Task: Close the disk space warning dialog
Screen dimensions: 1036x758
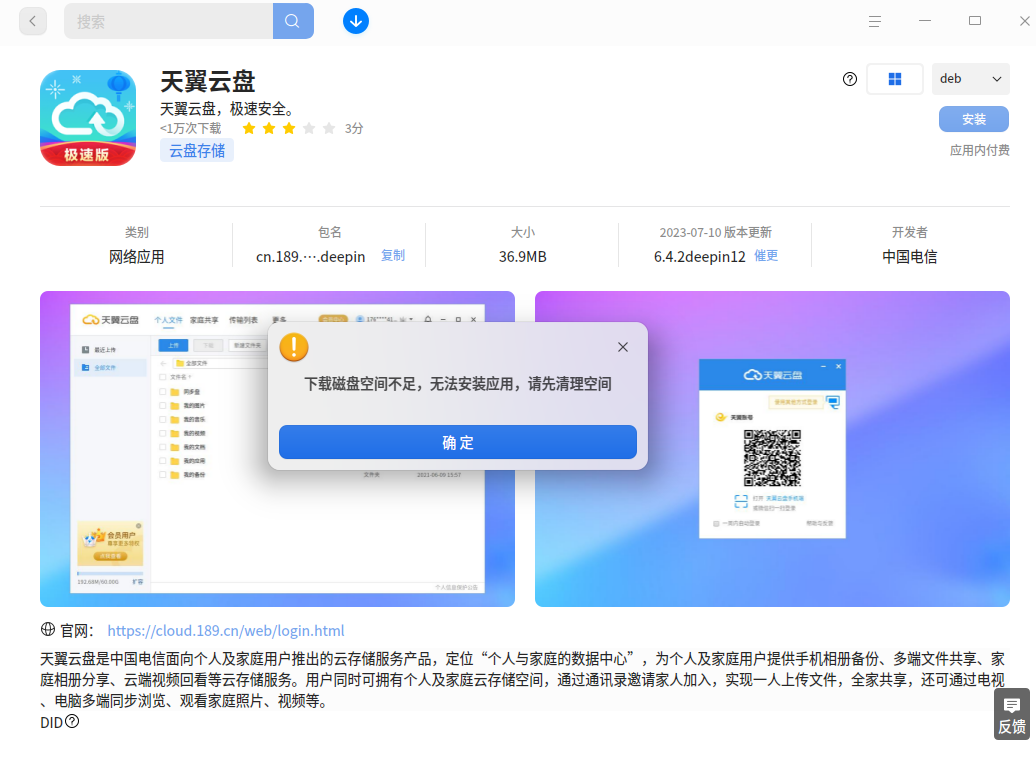Action: 622,347
